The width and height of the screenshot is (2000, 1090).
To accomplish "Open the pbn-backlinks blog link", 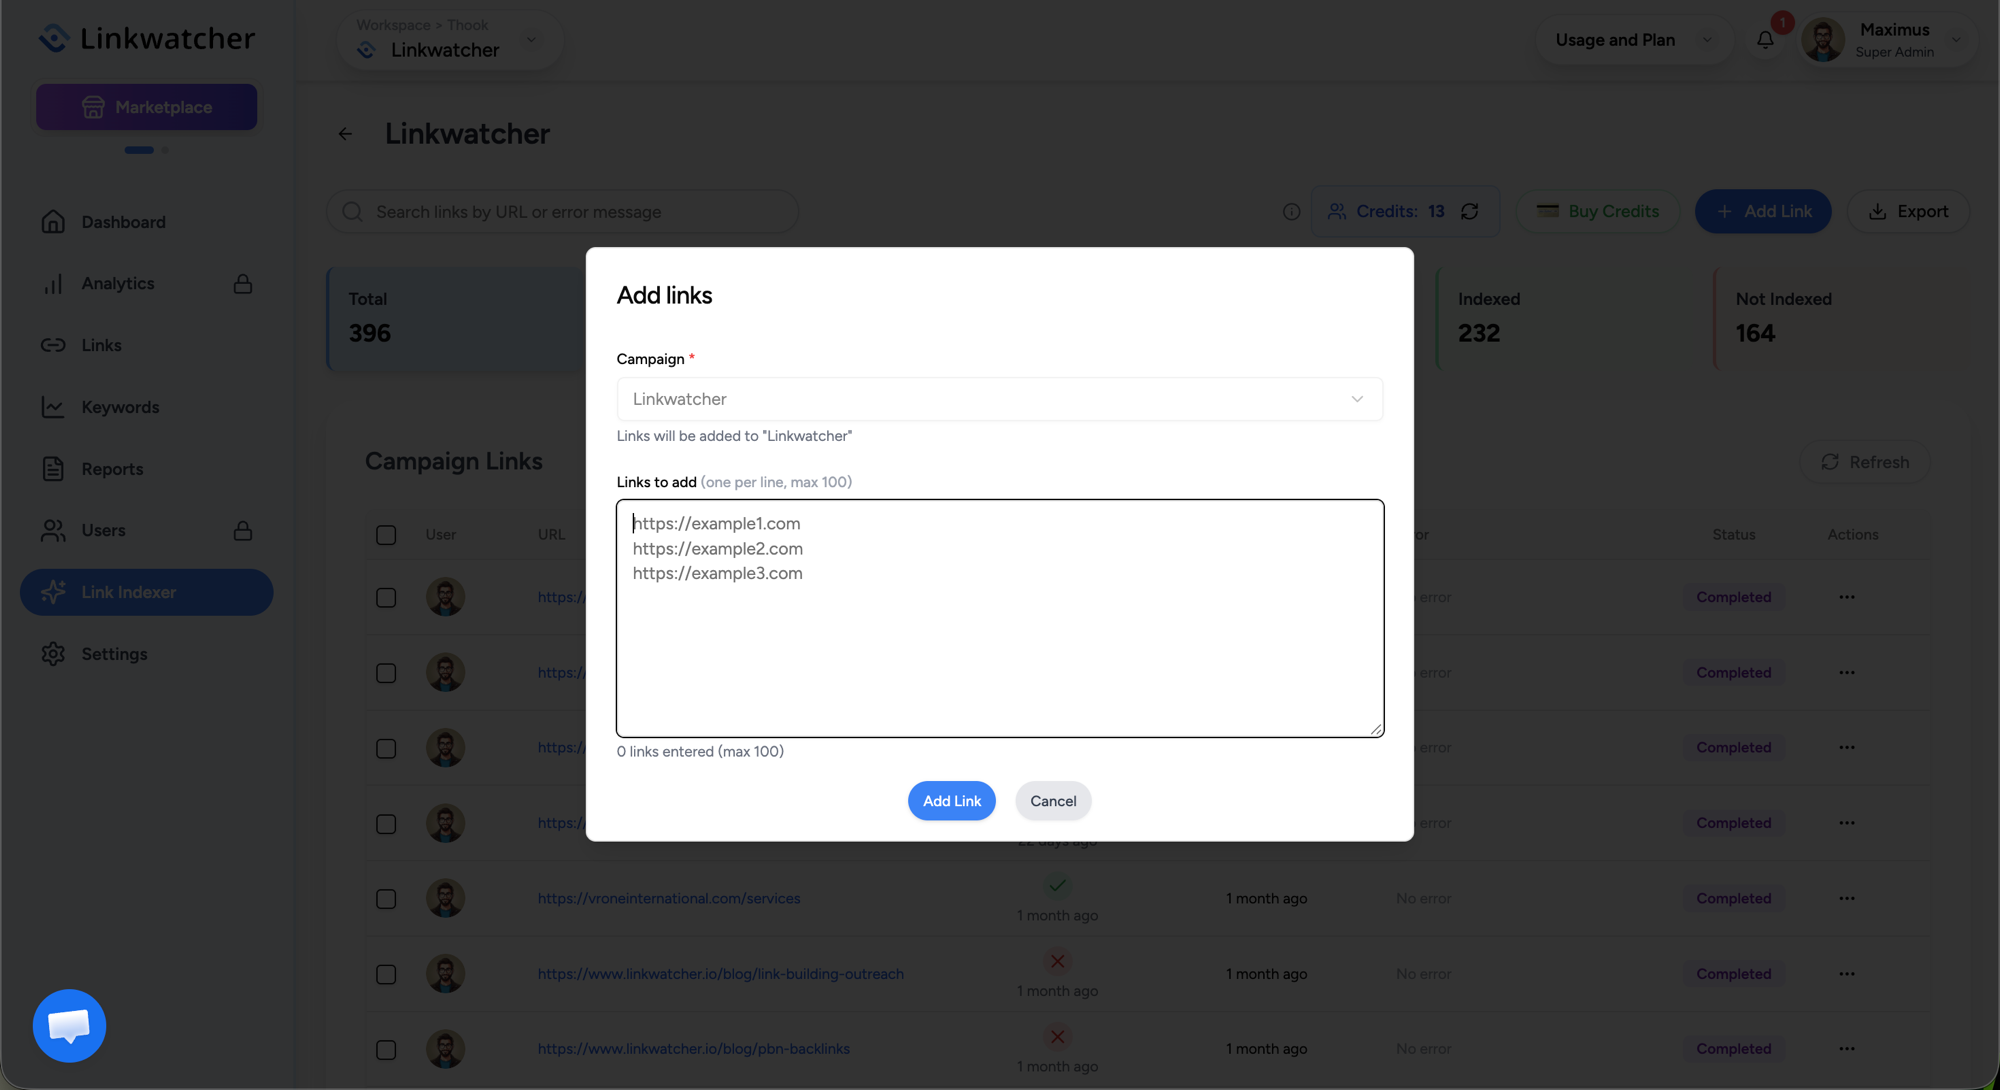I will (693, 1049).
